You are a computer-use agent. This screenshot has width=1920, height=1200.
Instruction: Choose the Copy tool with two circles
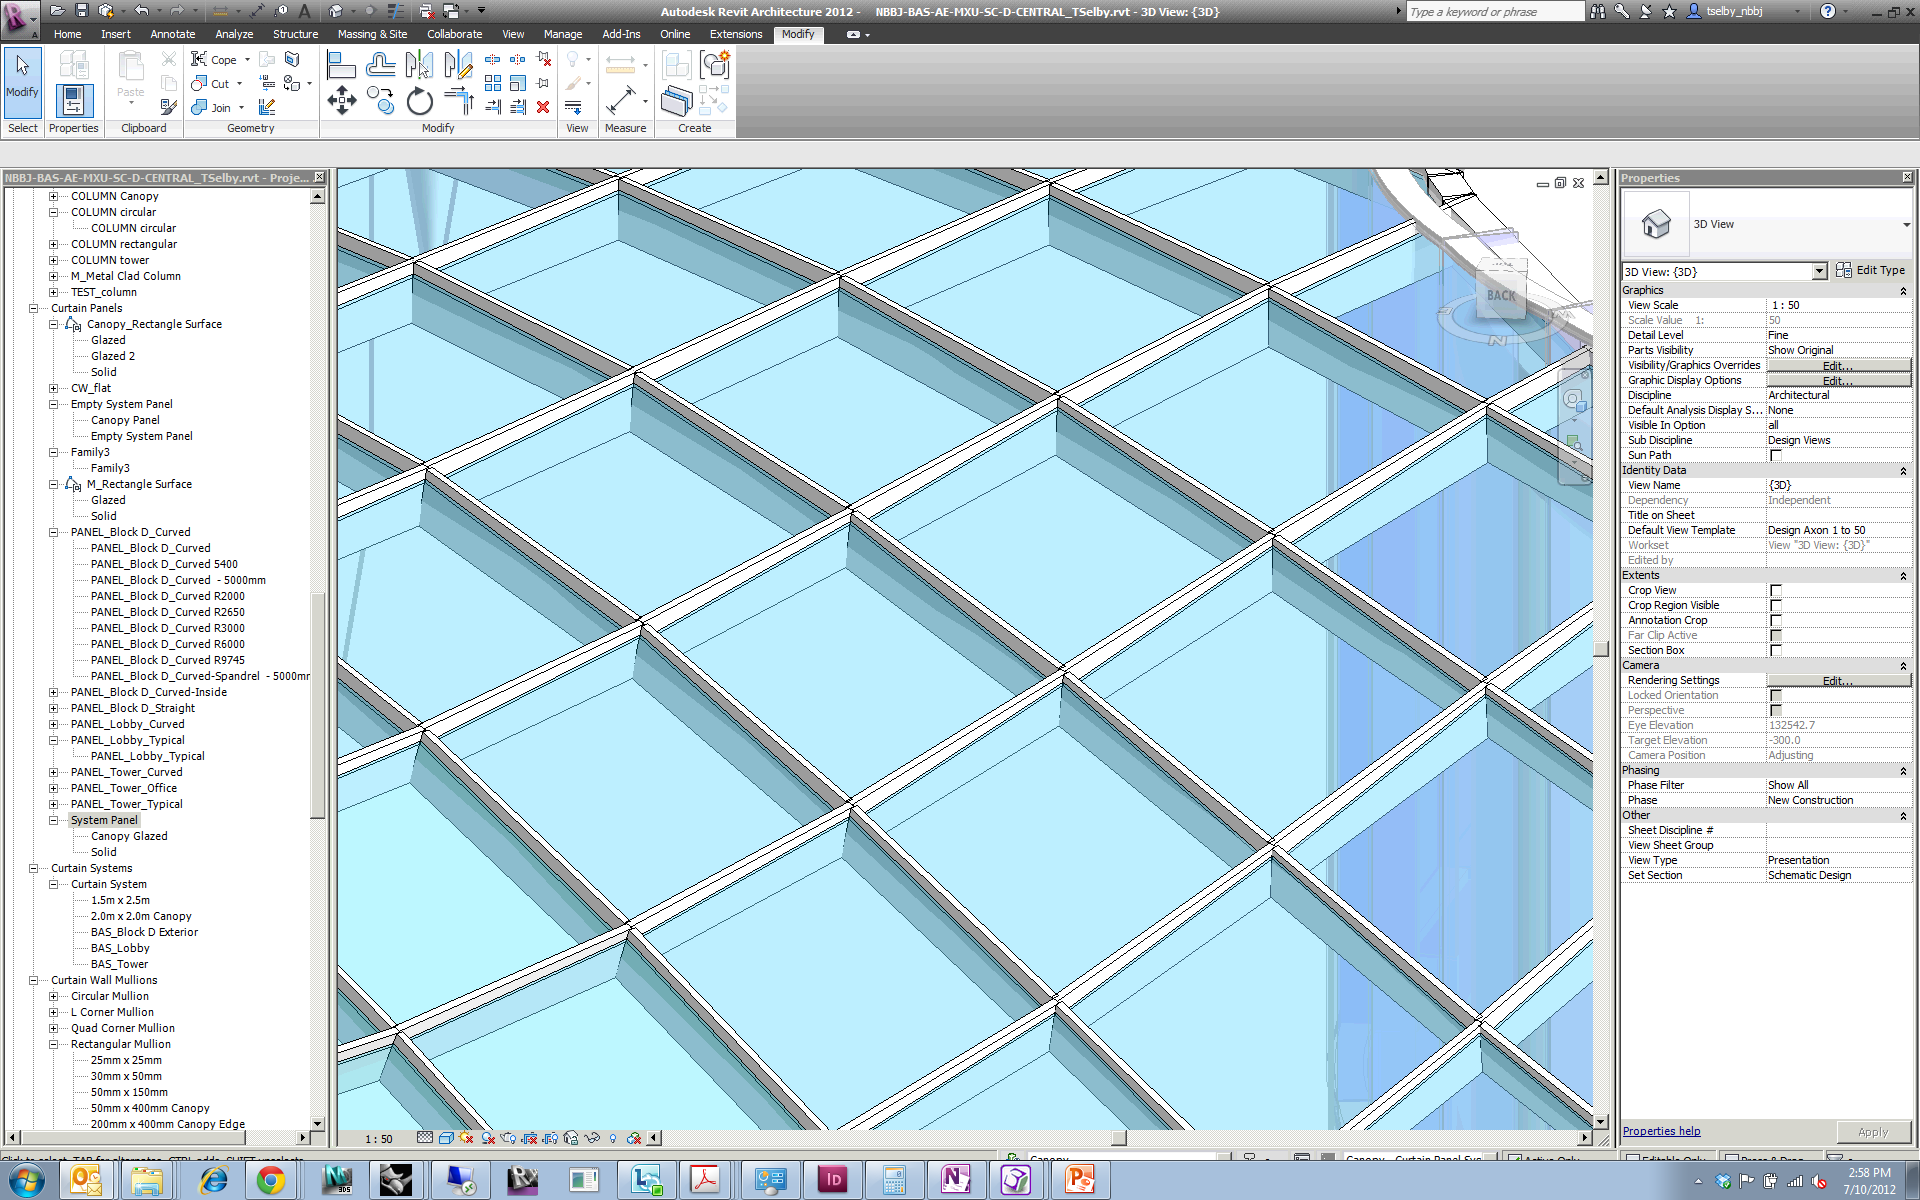coord(380,101)
